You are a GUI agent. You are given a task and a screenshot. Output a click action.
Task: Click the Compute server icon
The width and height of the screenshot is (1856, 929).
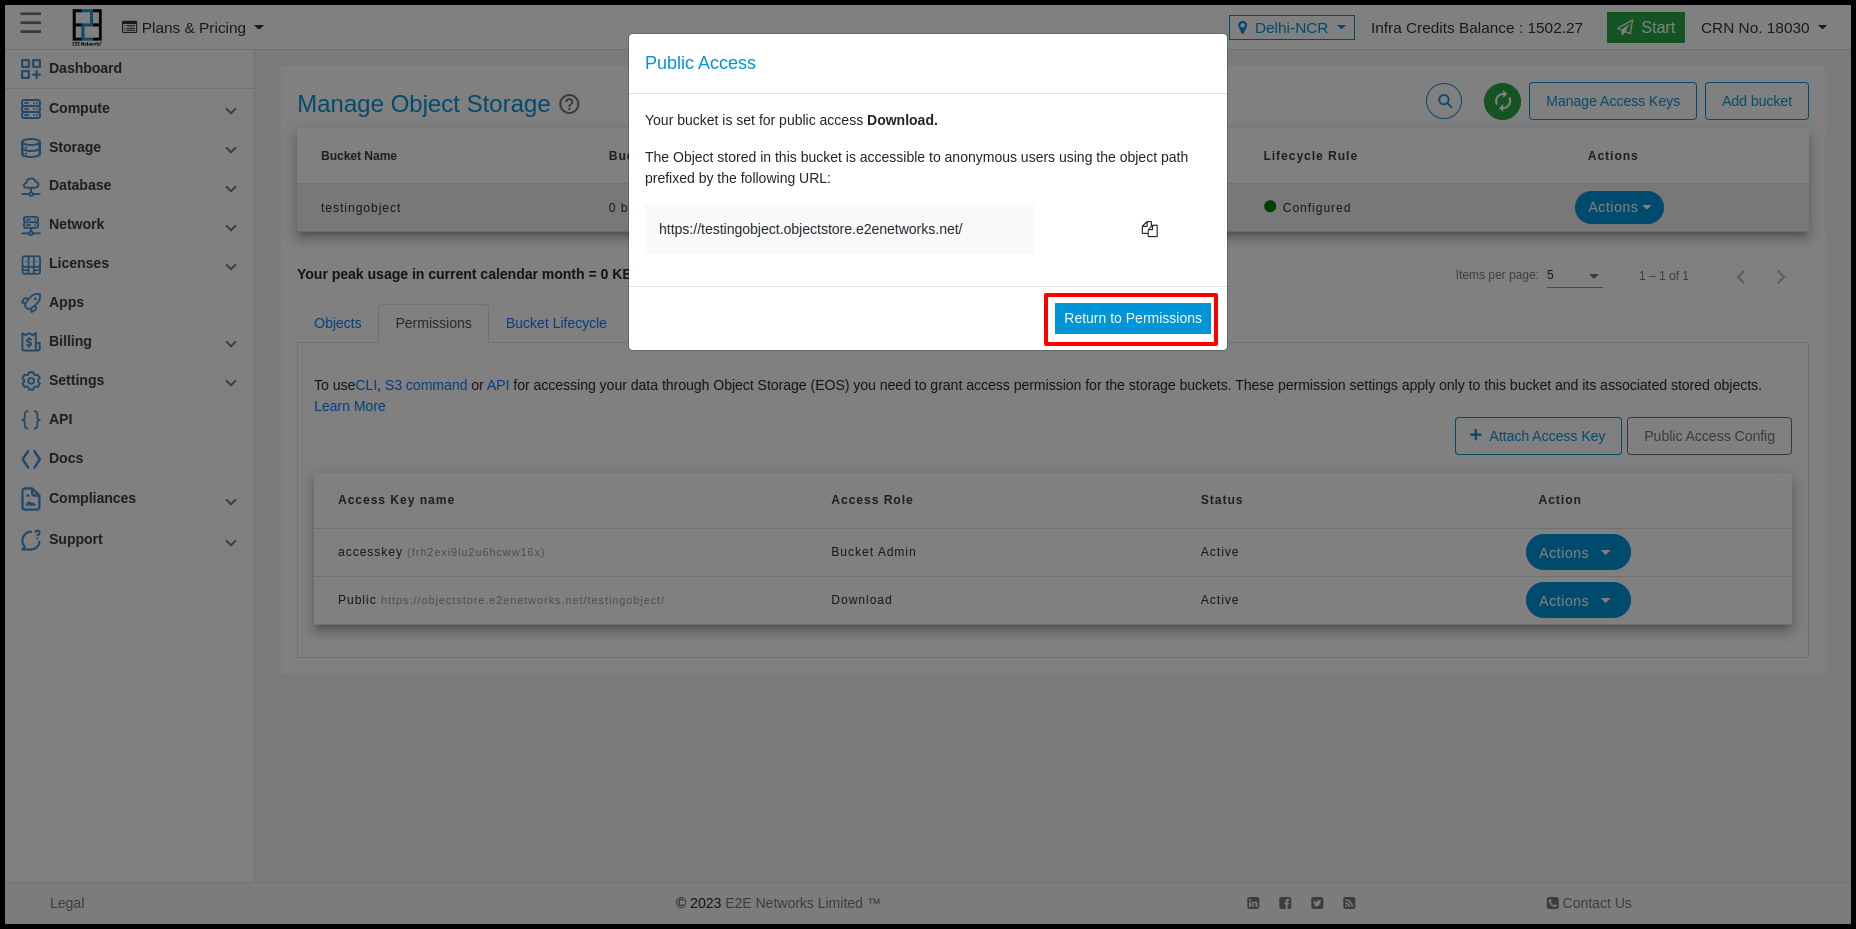[x=31, y=109]
